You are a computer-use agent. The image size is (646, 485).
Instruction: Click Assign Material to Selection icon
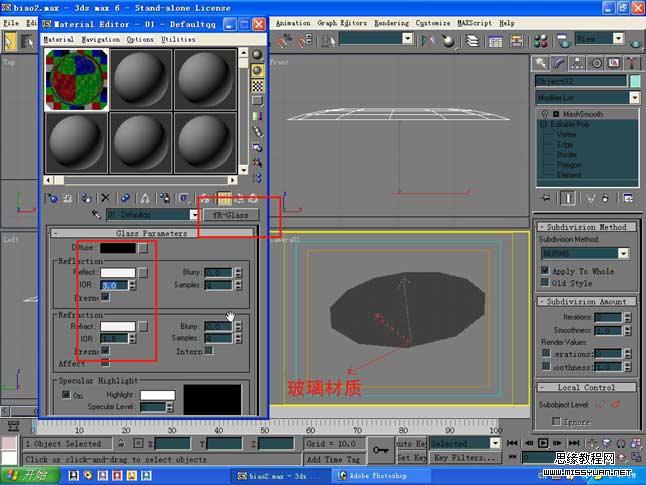click(86, 199)
